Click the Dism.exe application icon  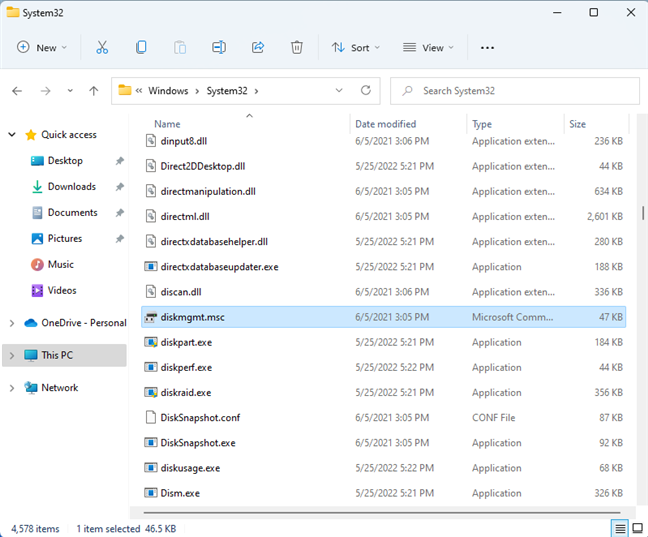pos(150,493)
